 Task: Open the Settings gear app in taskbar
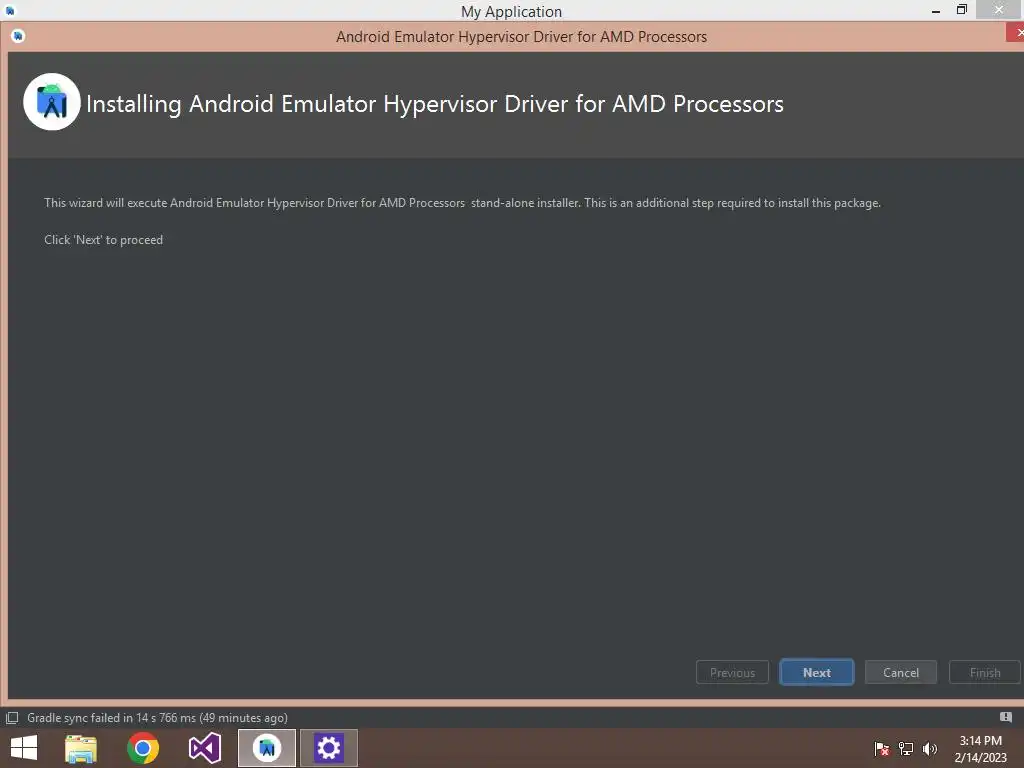click(x=328, y=748)
